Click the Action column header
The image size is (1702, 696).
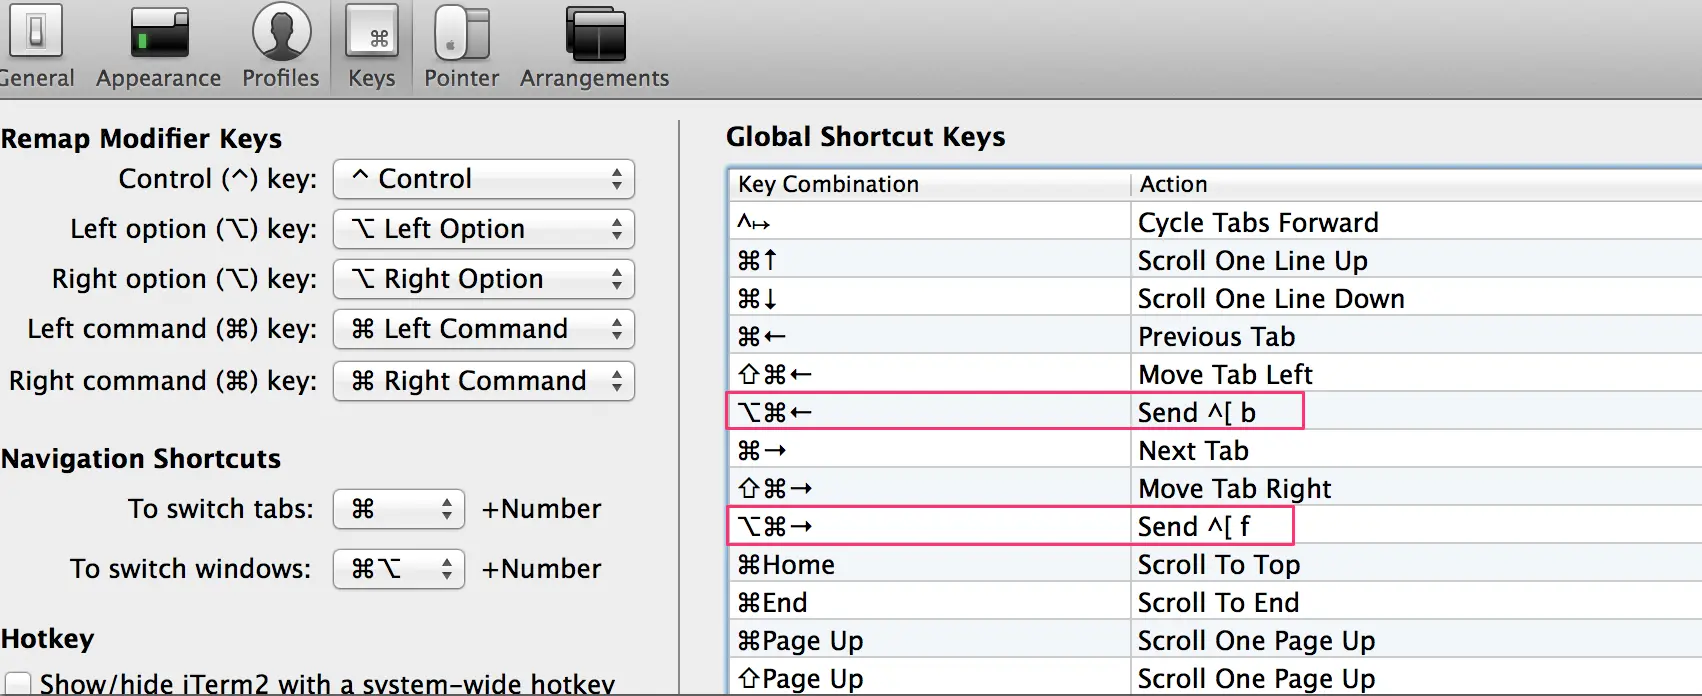coord(1400,184)
